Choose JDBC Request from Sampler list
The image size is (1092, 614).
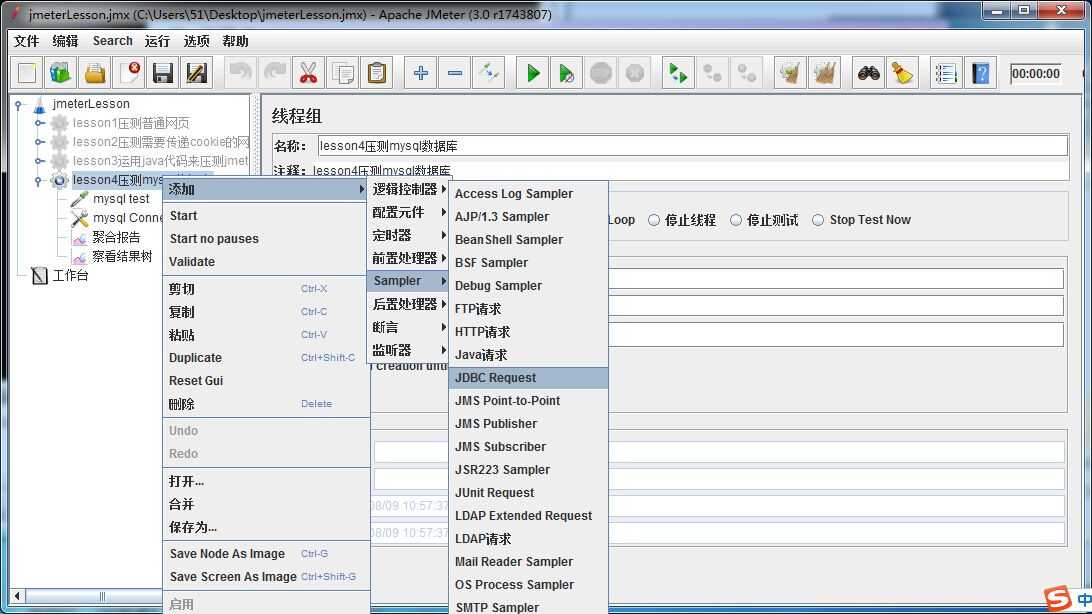pos(529,378)
